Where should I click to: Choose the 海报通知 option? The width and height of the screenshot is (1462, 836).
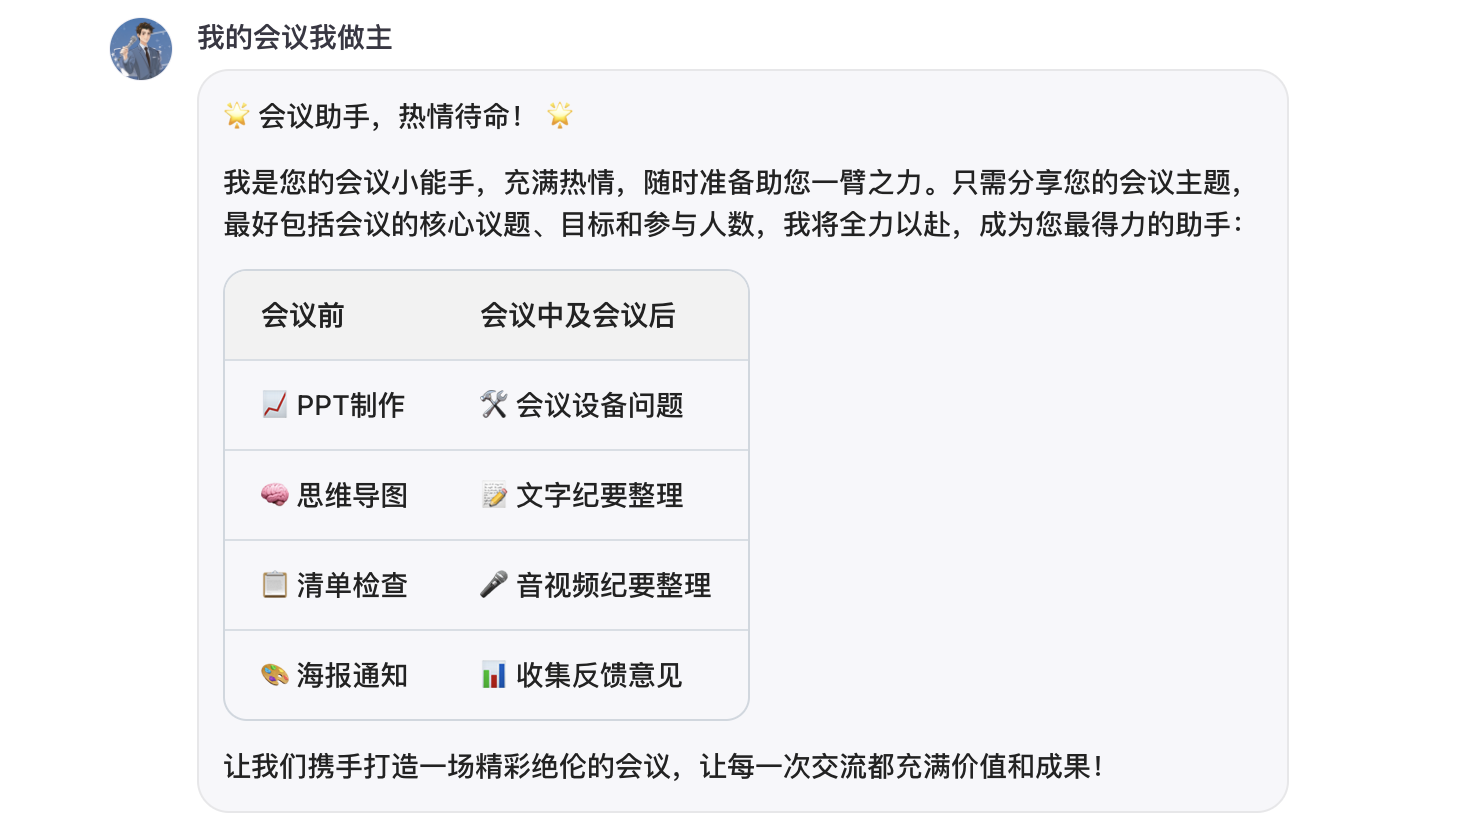pos(352,675)
